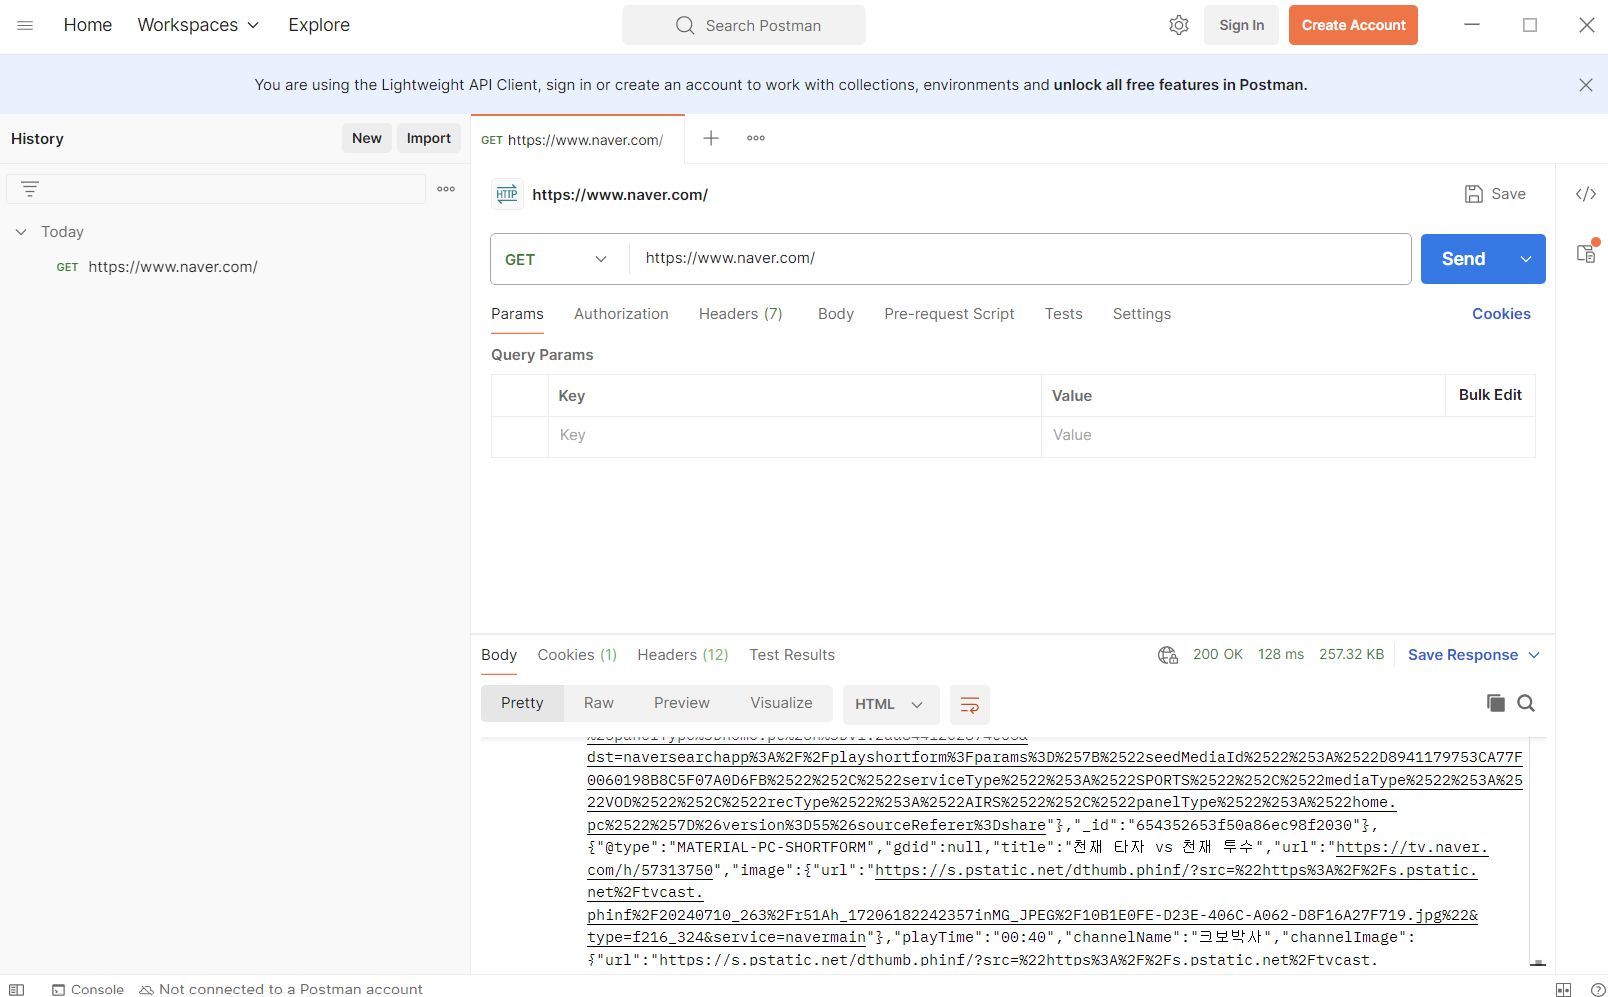Select the Params tab
Image resolution: width=1608 pixels, height=997 pixels.
[x=517, y=314]
